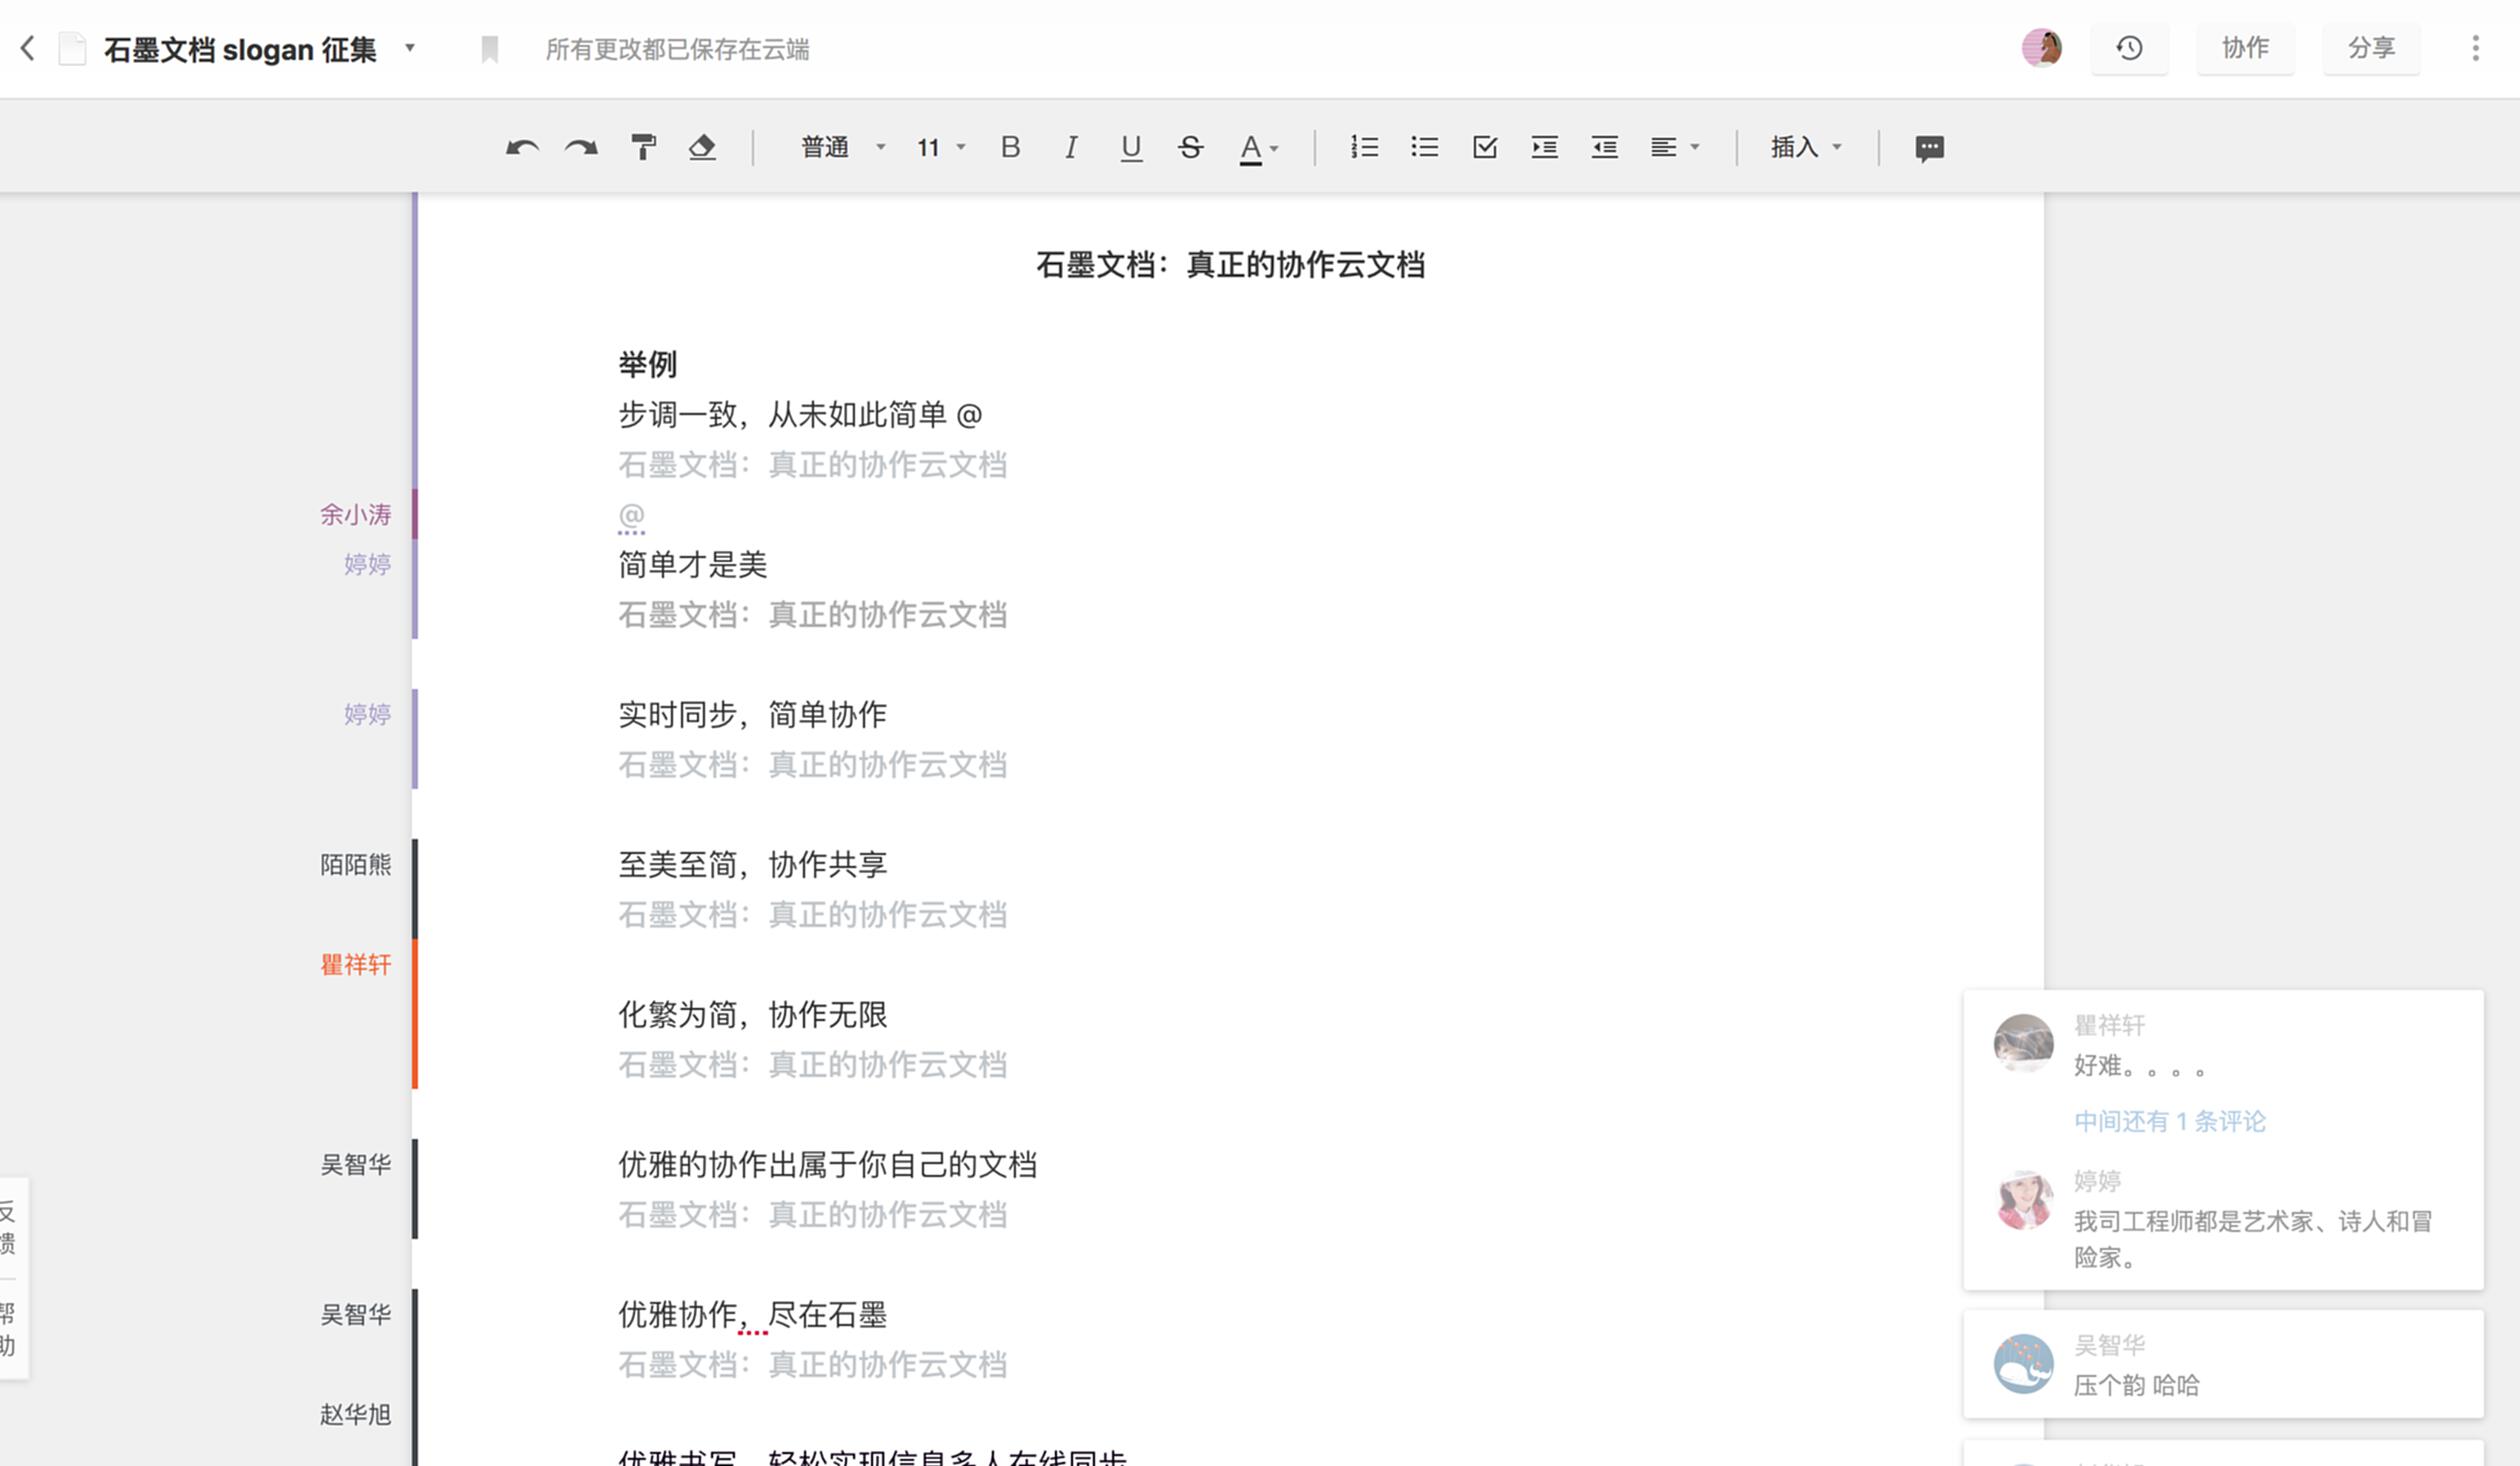The image size is (2520, 1466).
Task: Click the 举例 heading
Action: click(x=647, y=364)
